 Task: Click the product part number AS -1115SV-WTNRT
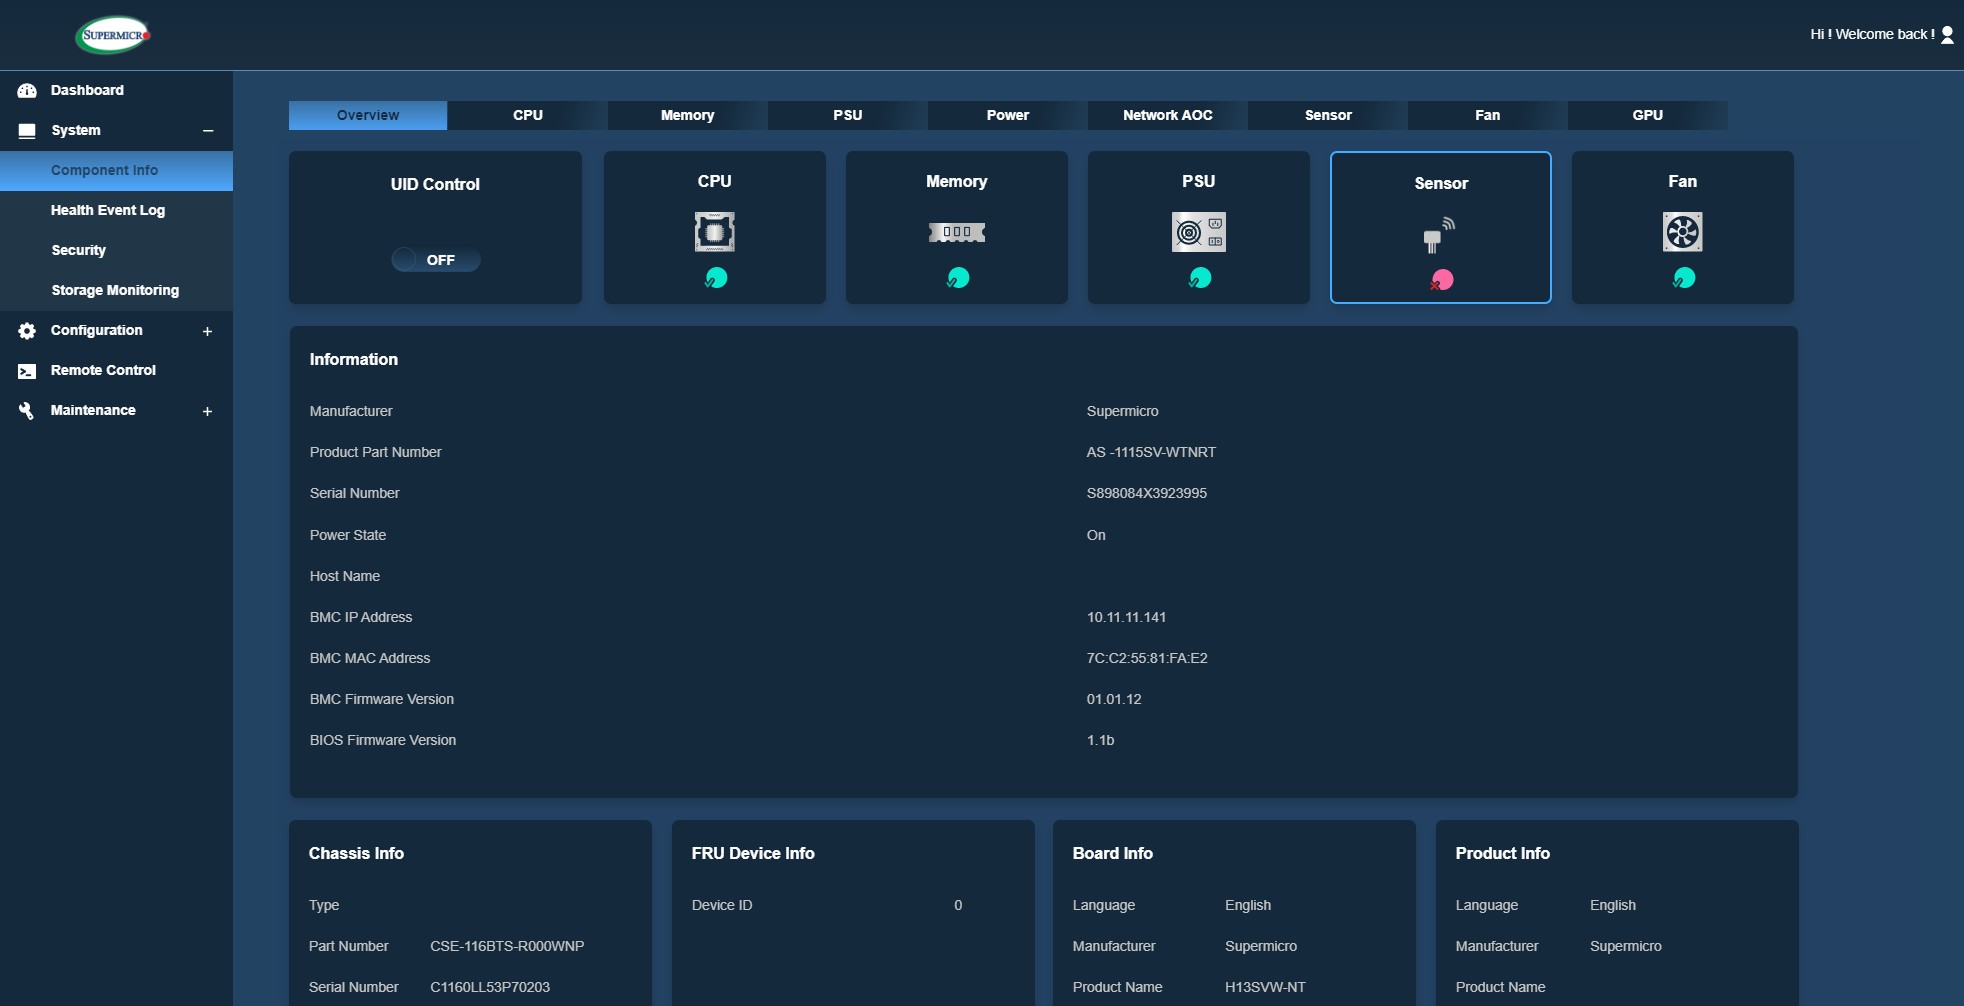(x=1151, y=452)
